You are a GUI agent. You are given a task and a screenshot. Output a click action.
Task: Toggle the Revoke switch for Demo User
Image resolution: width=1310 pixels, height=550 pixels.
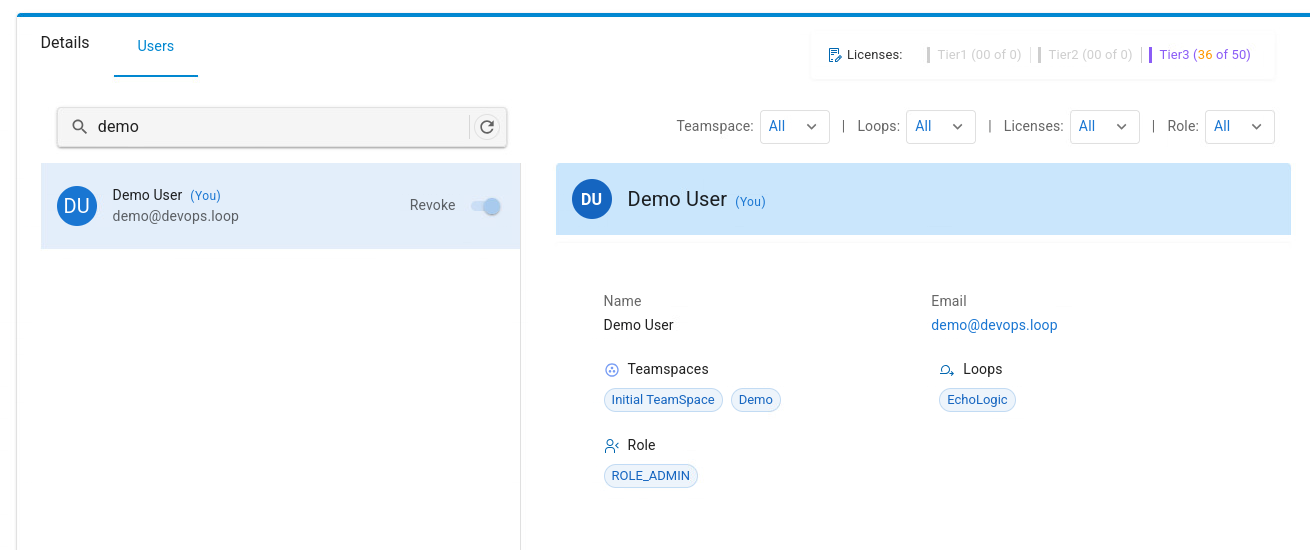tap(486, 206)
